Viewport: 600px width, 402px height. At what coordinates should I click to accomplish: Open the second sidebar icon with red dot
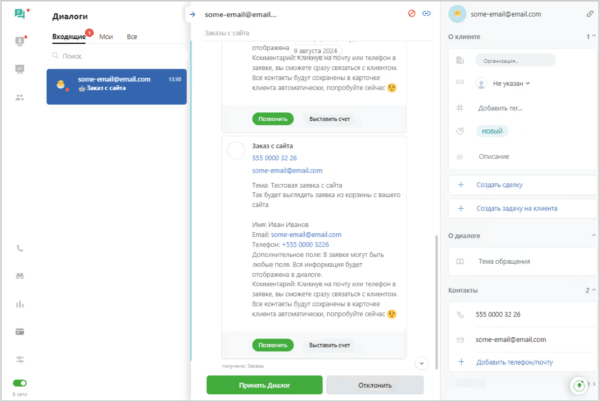[x=20, y=41]
